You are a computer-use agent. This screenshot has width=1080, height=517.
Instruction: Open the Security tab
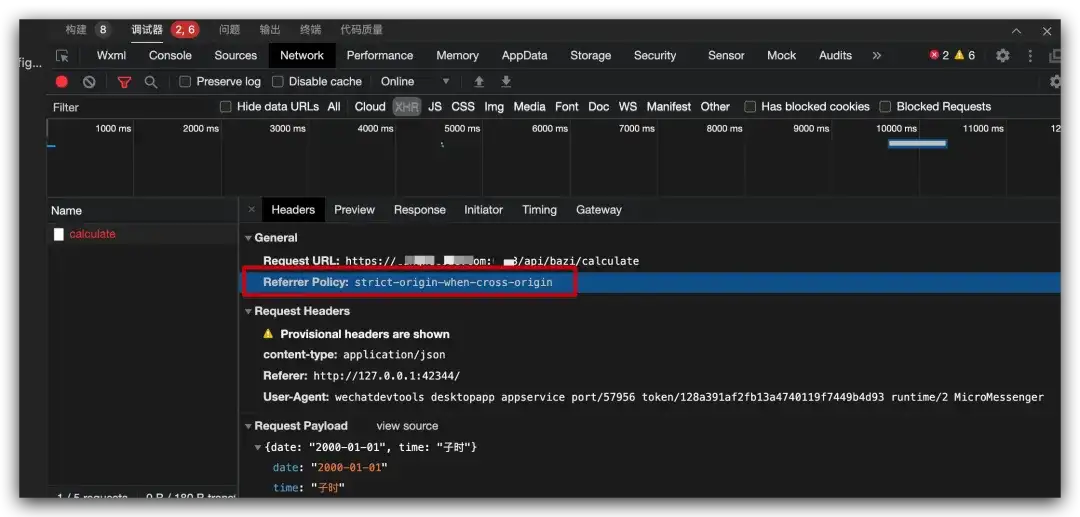point(654,56)
